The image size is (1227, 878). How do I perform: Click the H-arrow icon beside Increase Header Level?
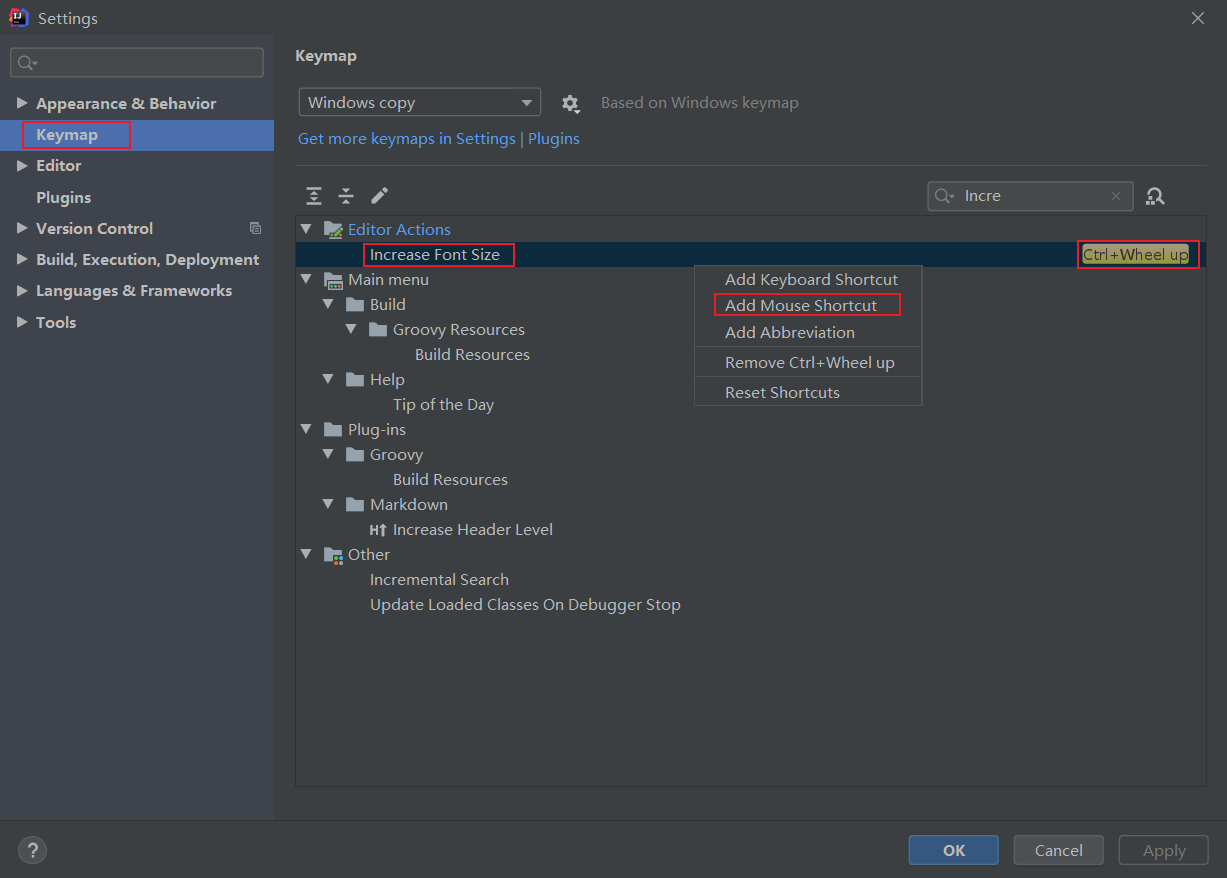[x=378, y=530]
